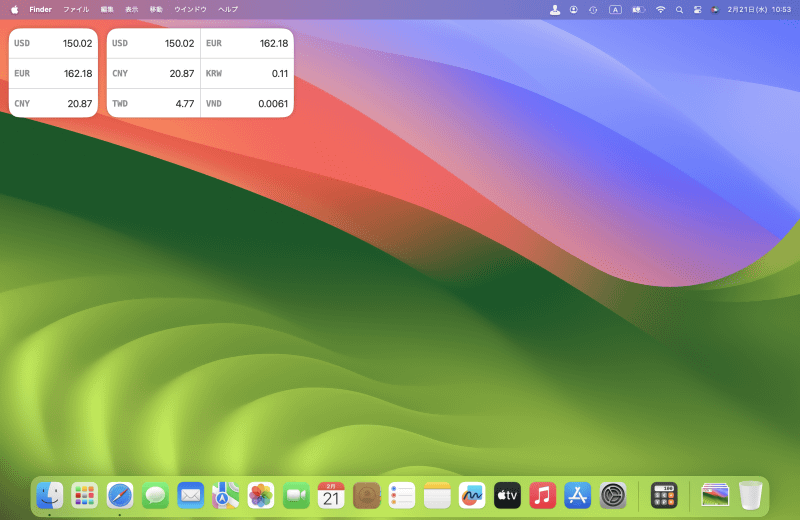The image size is (800, 520).
Task: Launch the Music app from the Dock
Action: coord(542,495)
